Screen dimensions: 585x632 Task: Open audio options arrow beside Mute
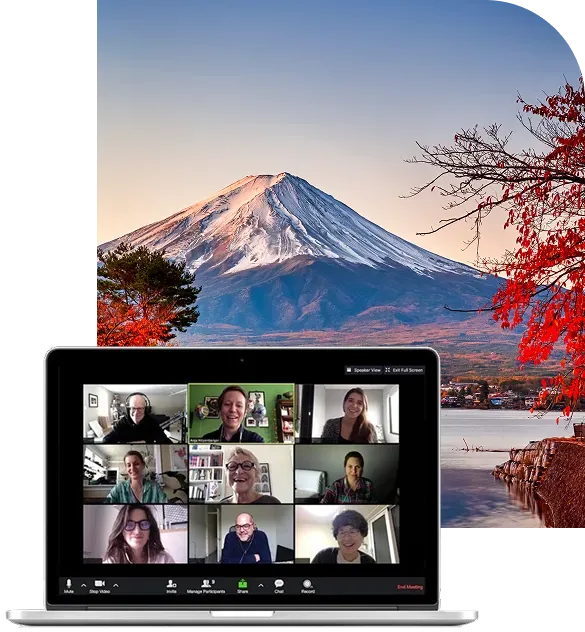click(83, 585)
